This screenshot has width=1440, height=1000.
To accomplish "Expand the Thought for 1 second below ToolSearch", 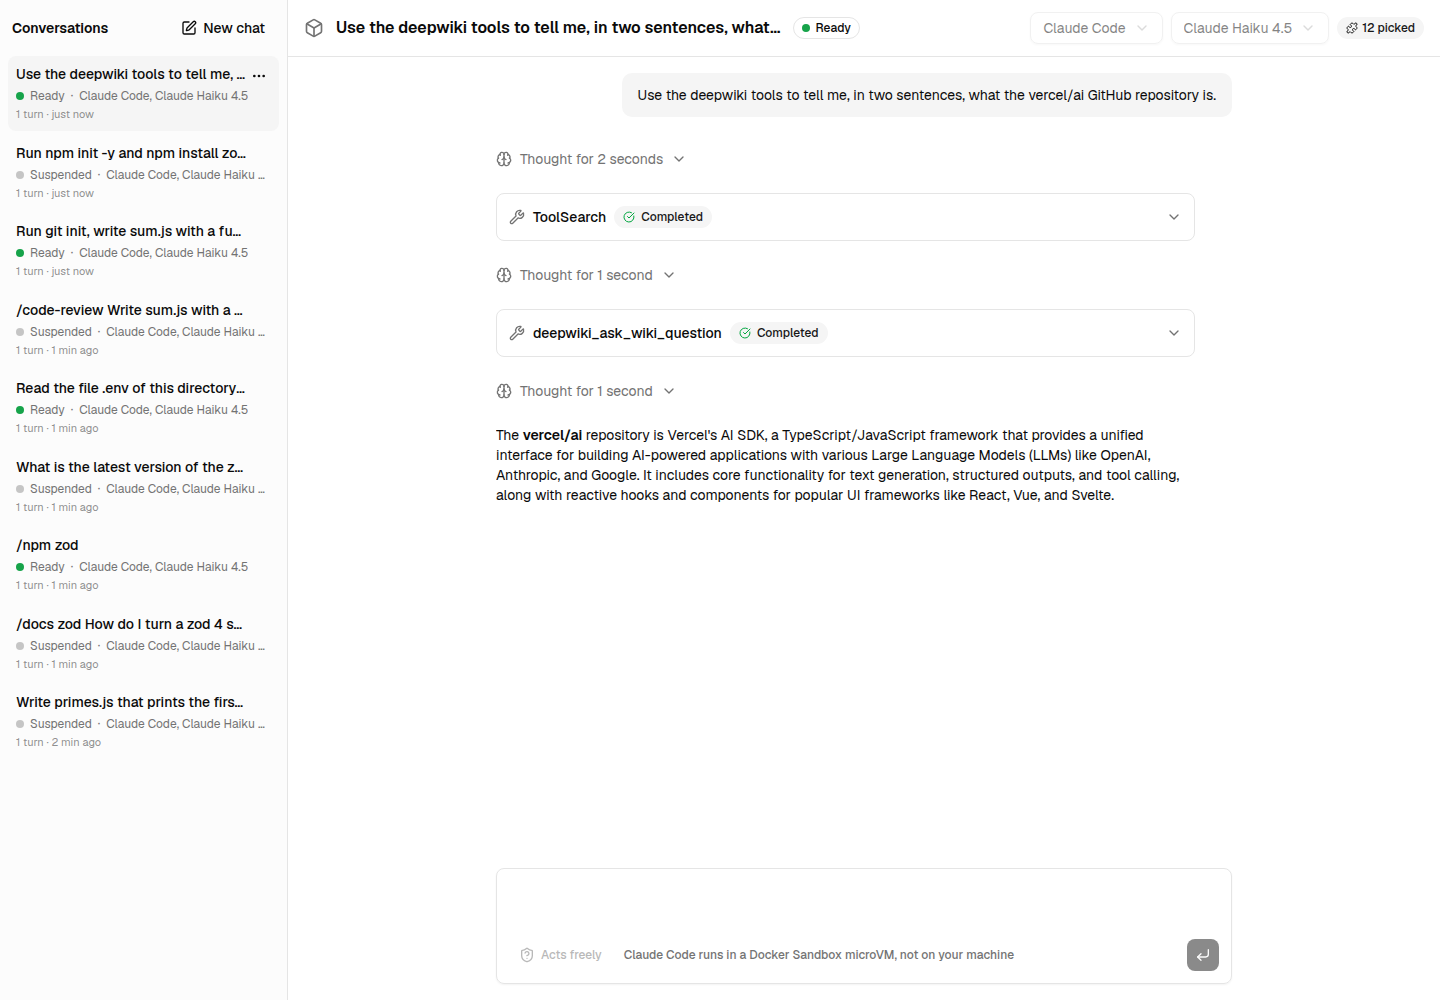I will (586, 275).
